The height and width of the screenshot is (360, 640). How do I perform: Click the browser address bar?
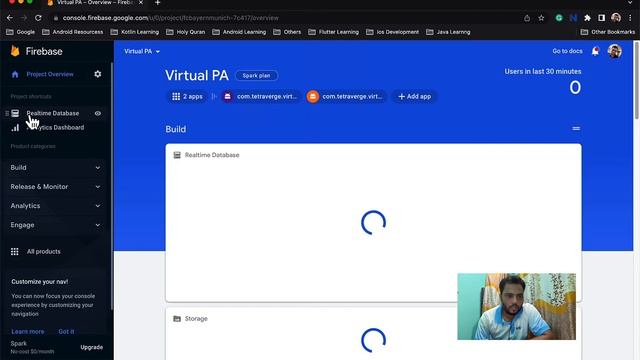point(286,18)
